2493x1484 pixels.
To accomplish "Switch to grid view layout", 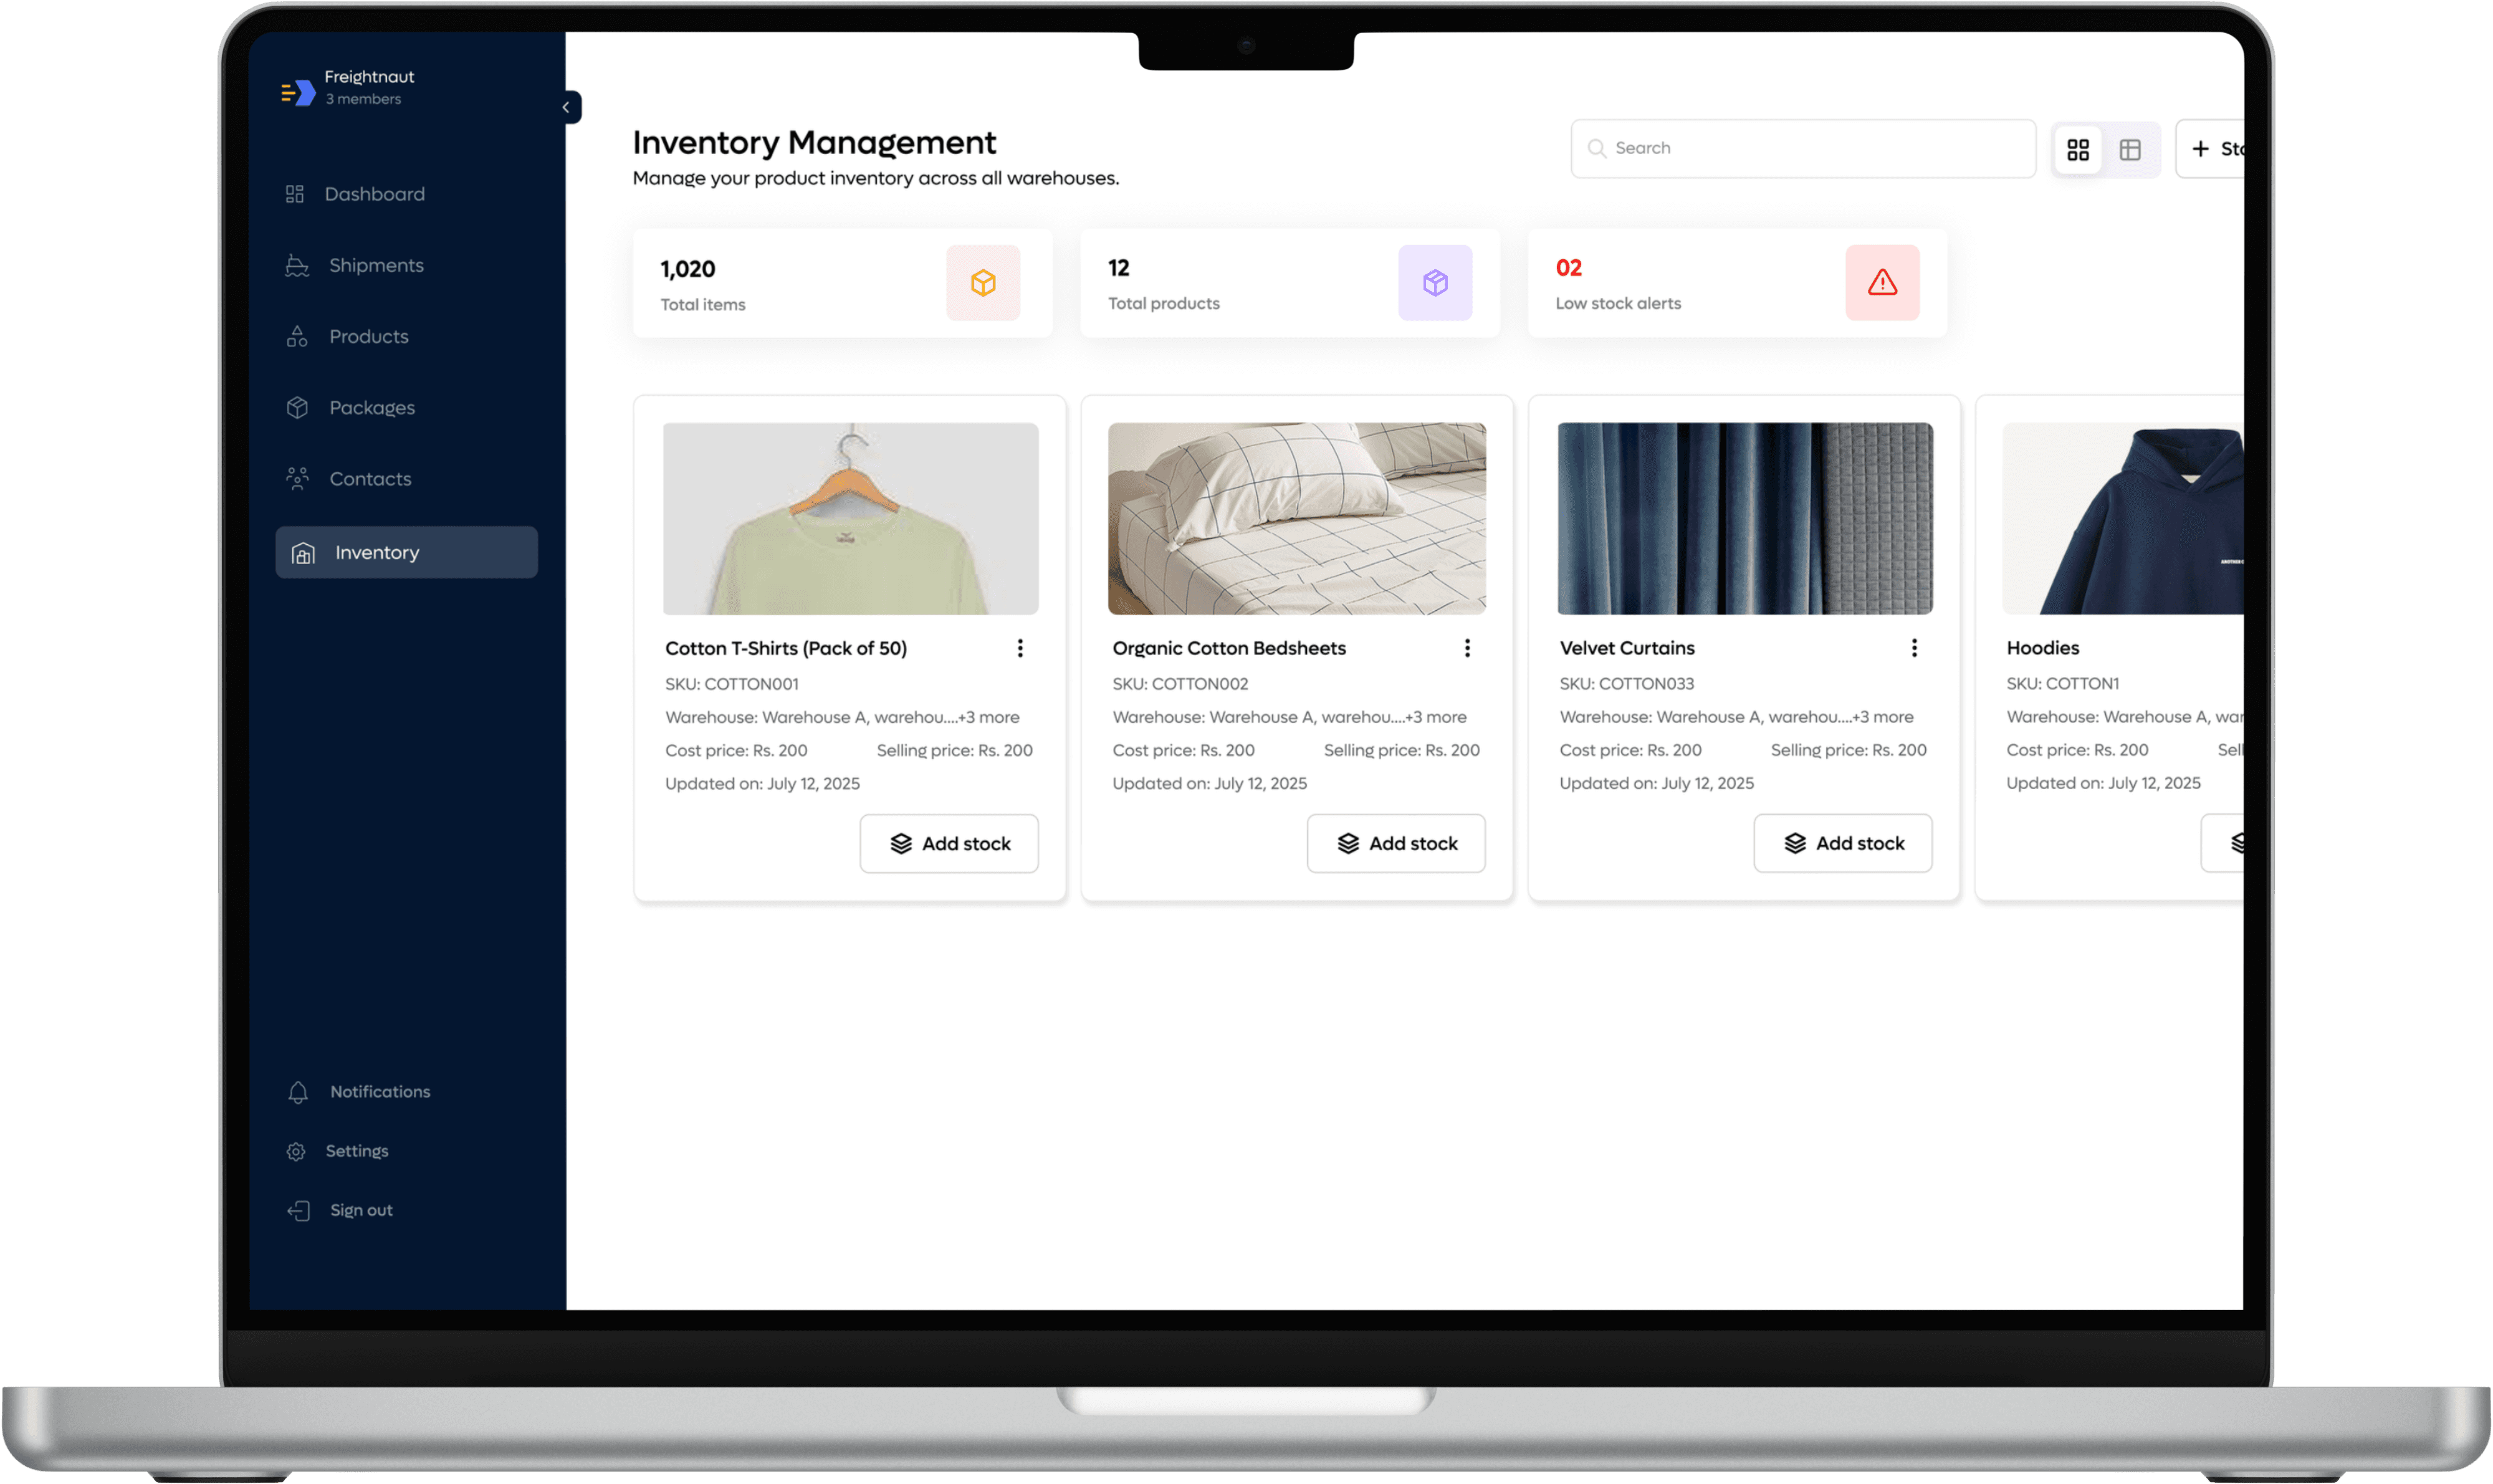I will (2077, 150).
